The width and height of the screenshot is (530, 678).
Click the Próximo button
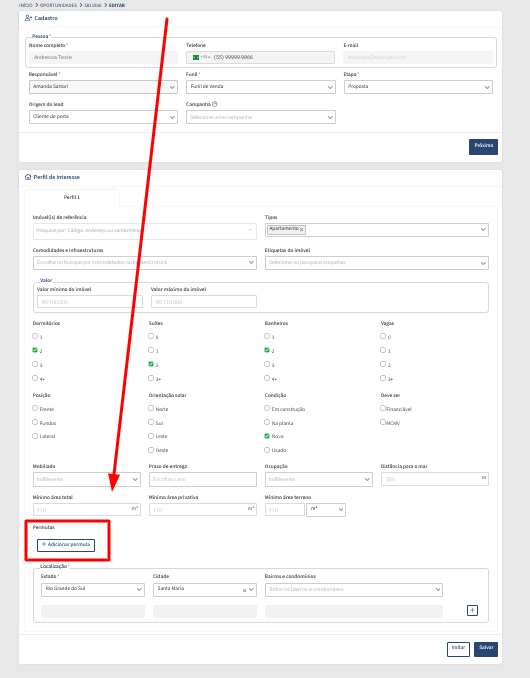(483, 146)
